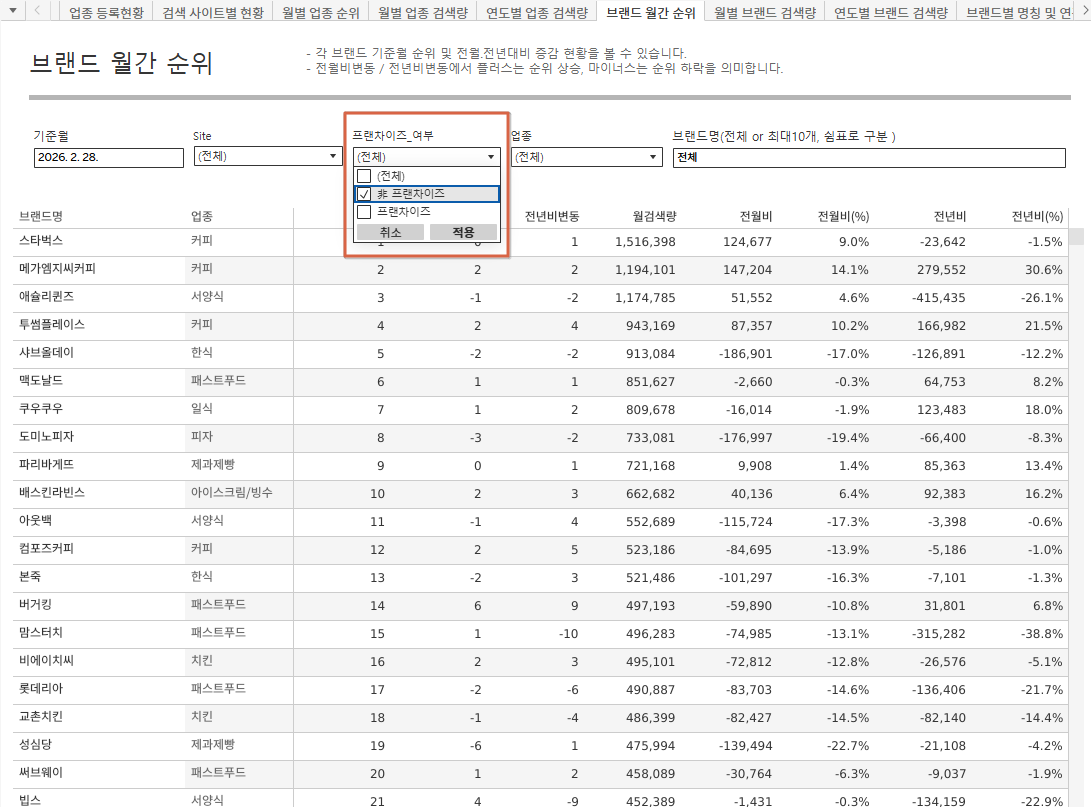Focus the 브랜드명 text input box
1091x807 pixels.
click(868, 157)
